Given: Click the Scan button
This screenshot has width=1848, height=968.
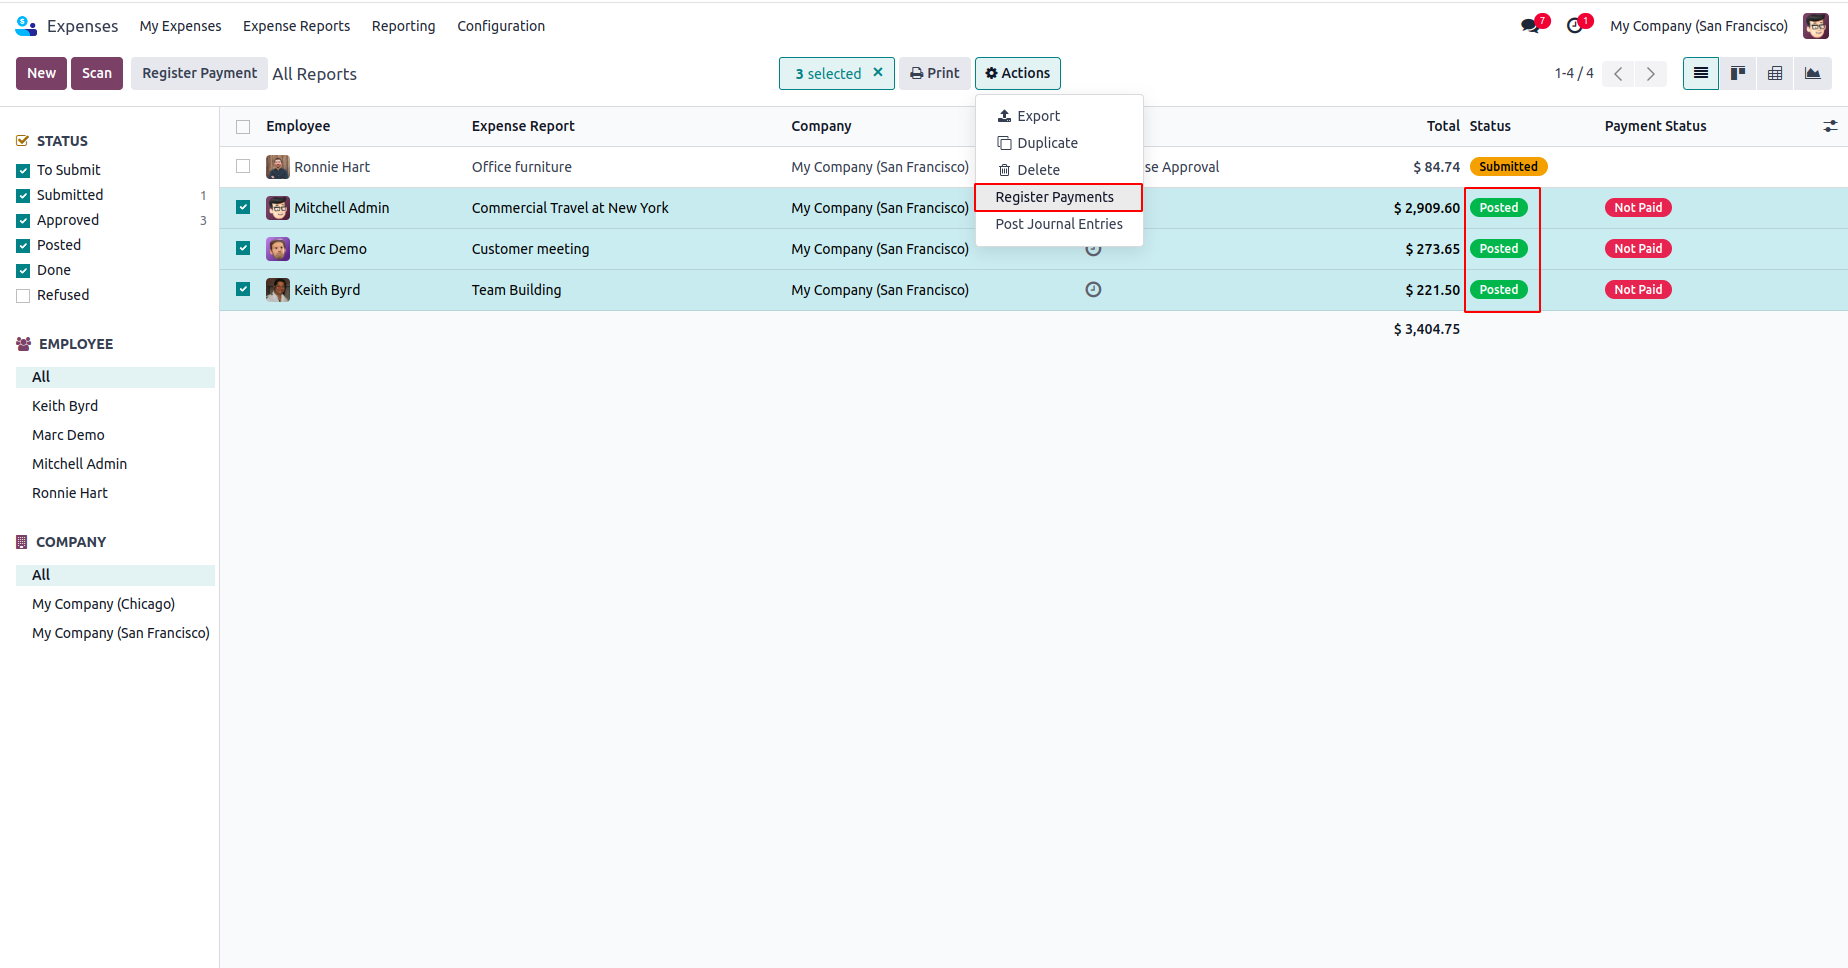Looking at the screenshot, I should pyautogui.click(x=97, y=73).
